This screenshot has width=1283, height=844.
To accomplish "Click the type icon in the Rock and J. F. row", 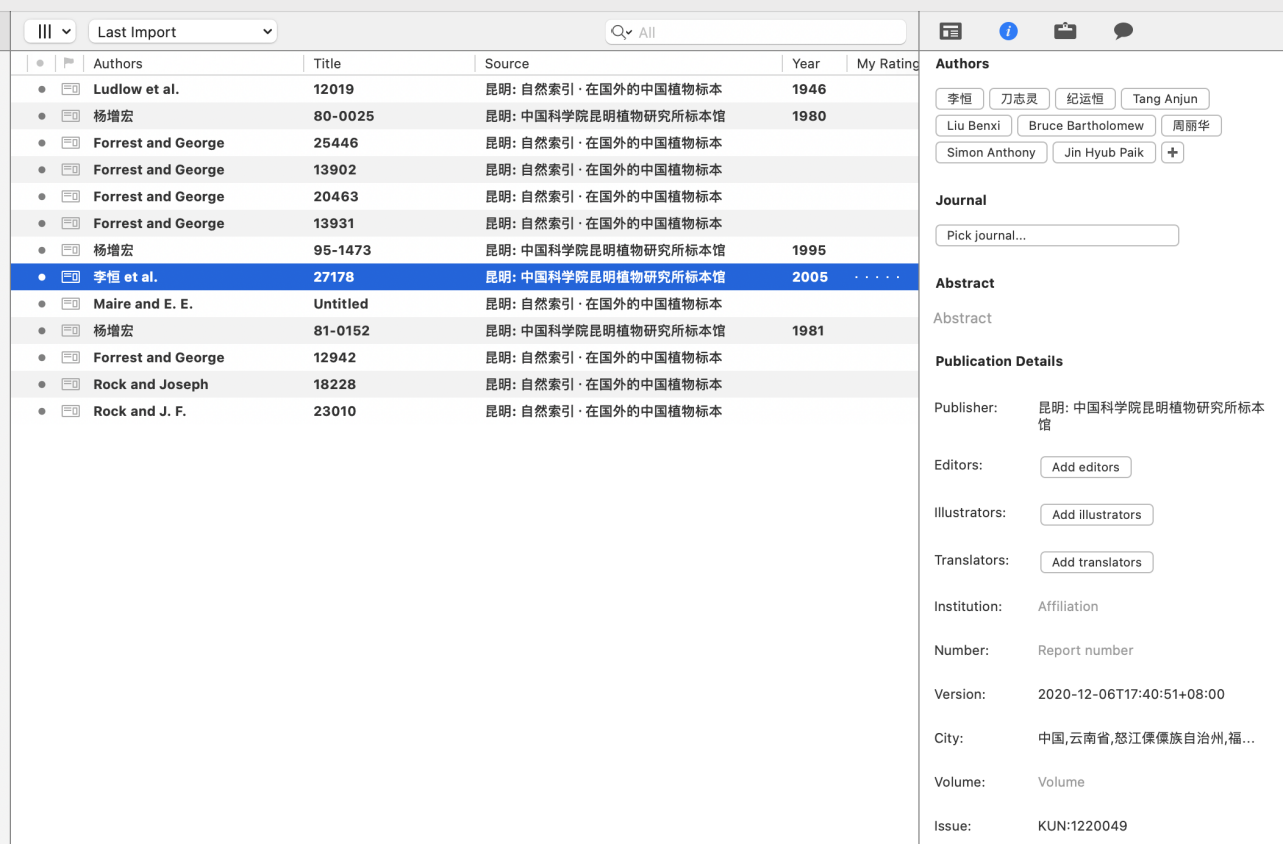I will 70,411.
